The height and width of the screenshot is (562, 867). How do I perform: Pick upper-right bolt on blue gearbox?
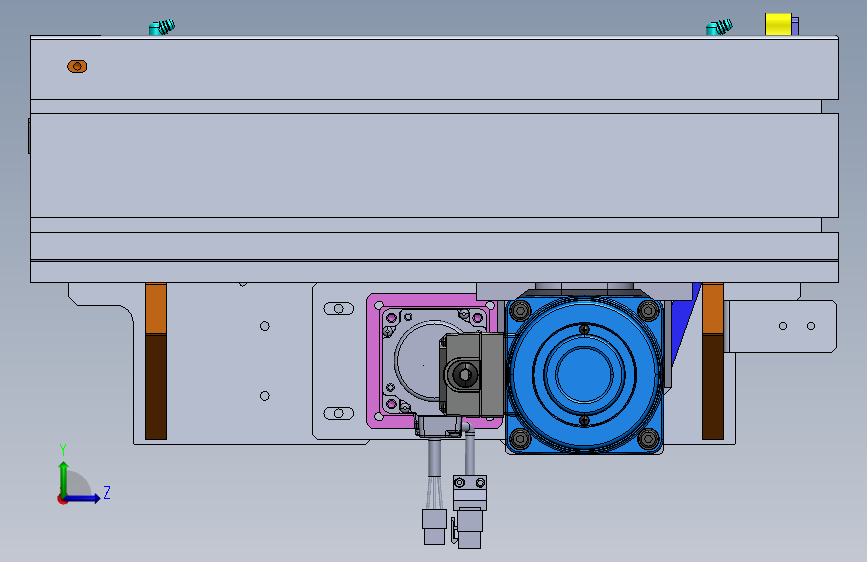pos(648,310)
